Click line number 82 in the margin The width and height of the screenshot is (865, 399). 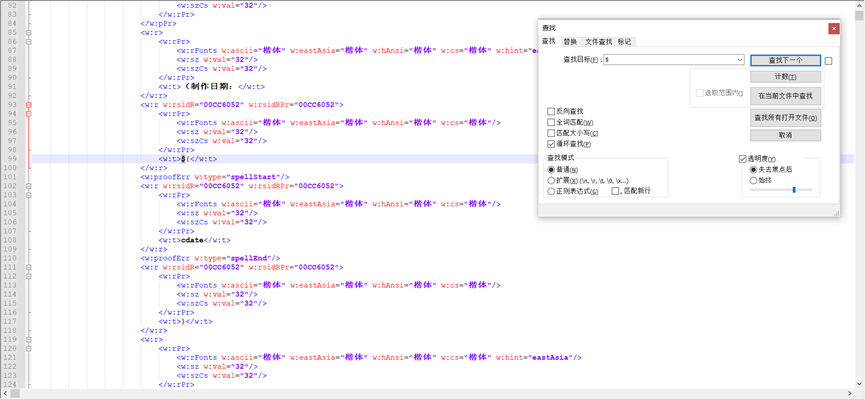click(12, 6)
